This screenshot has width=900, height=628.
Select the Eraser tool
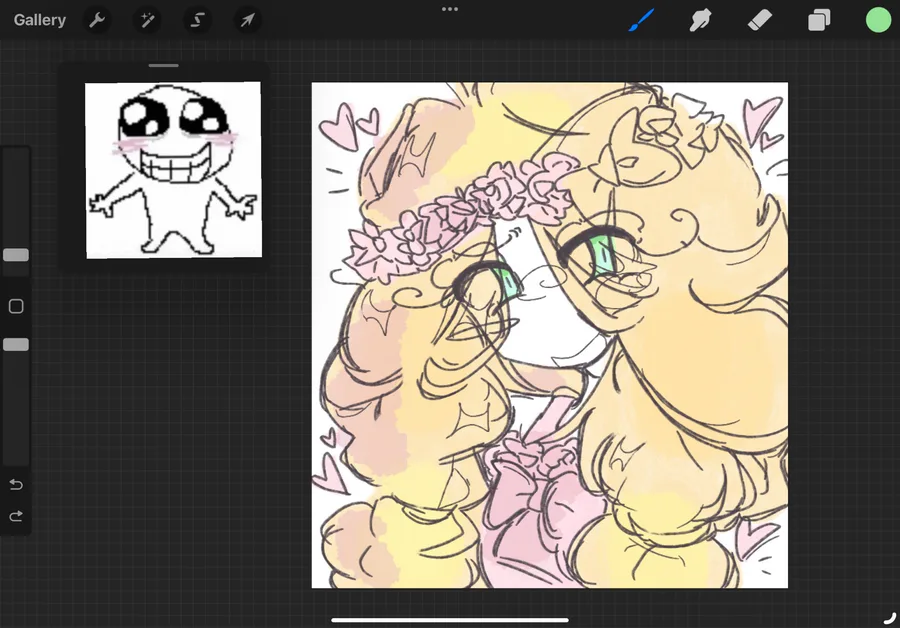click(x=760, y=21)
